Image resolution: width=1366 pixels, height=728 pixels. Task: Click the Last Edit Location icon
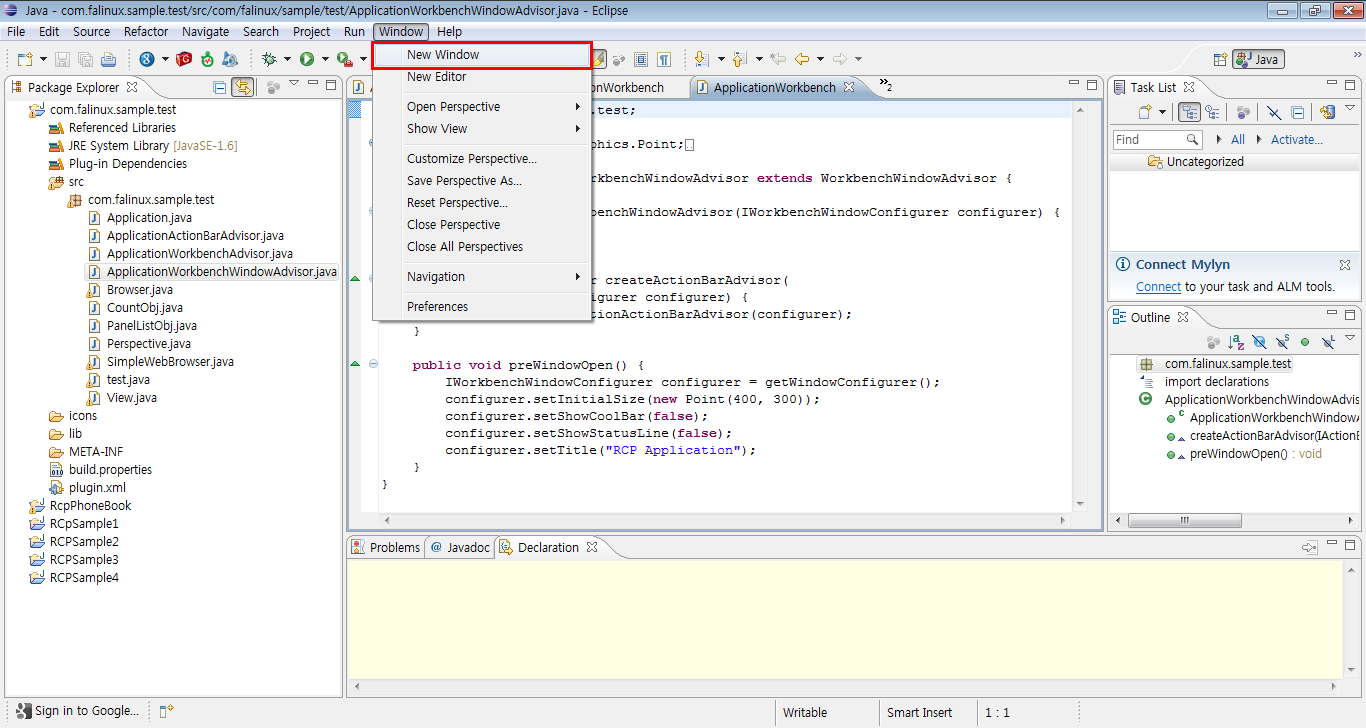777,59
